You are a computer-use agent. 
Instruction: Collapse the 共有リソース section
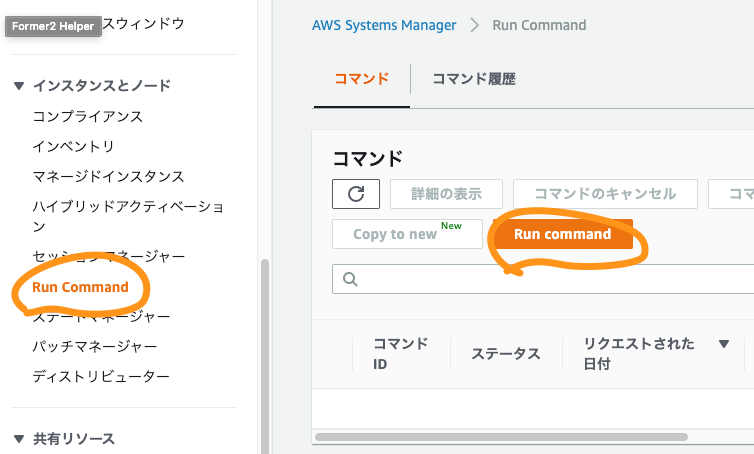pyautogui.click(x=19, y=439)
